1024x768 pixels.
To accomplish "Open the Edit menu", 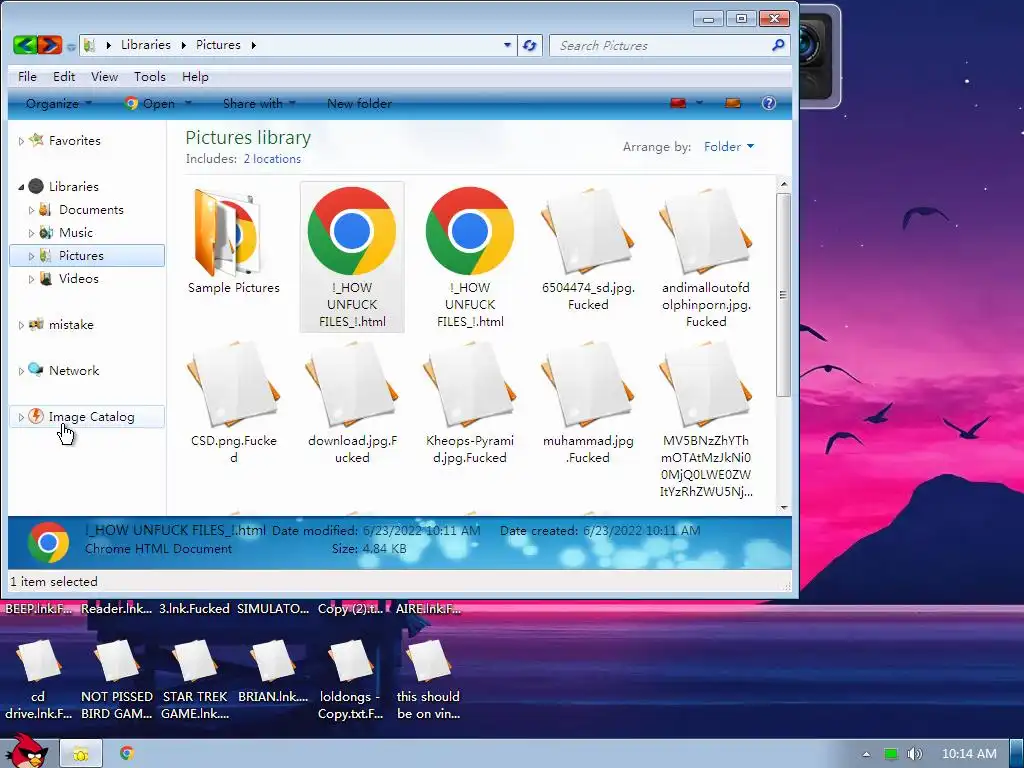I will click(x=64, y=76).
